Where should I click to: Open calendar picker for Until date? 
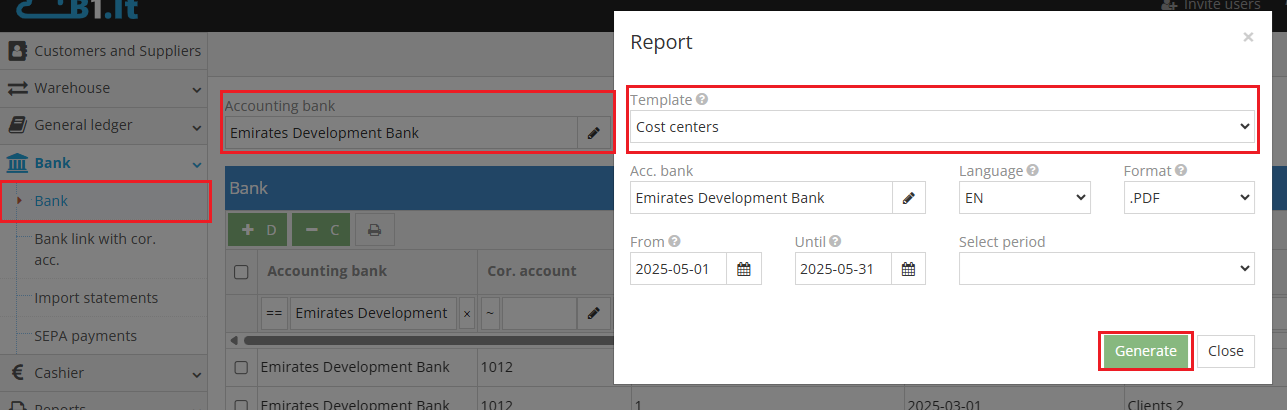(x=908, y=269)
